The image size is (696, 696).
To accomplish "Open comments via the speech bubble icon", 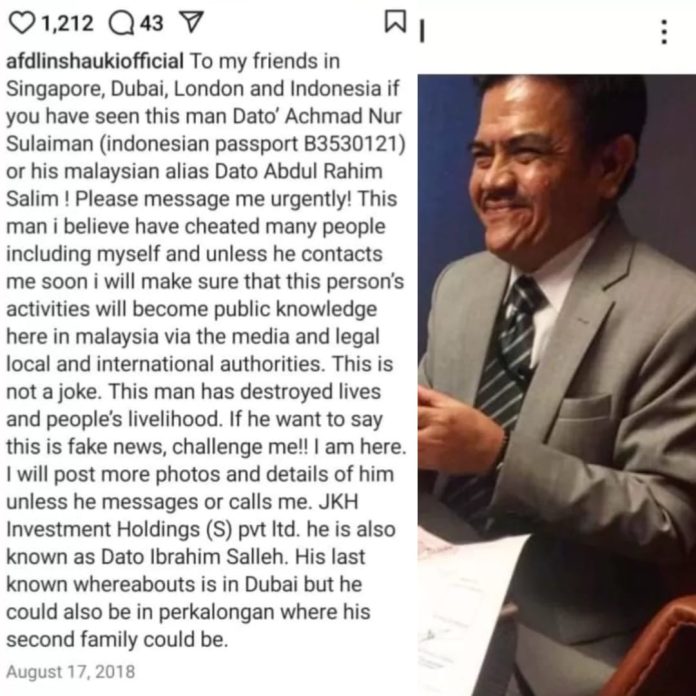I will click(122, 23).
